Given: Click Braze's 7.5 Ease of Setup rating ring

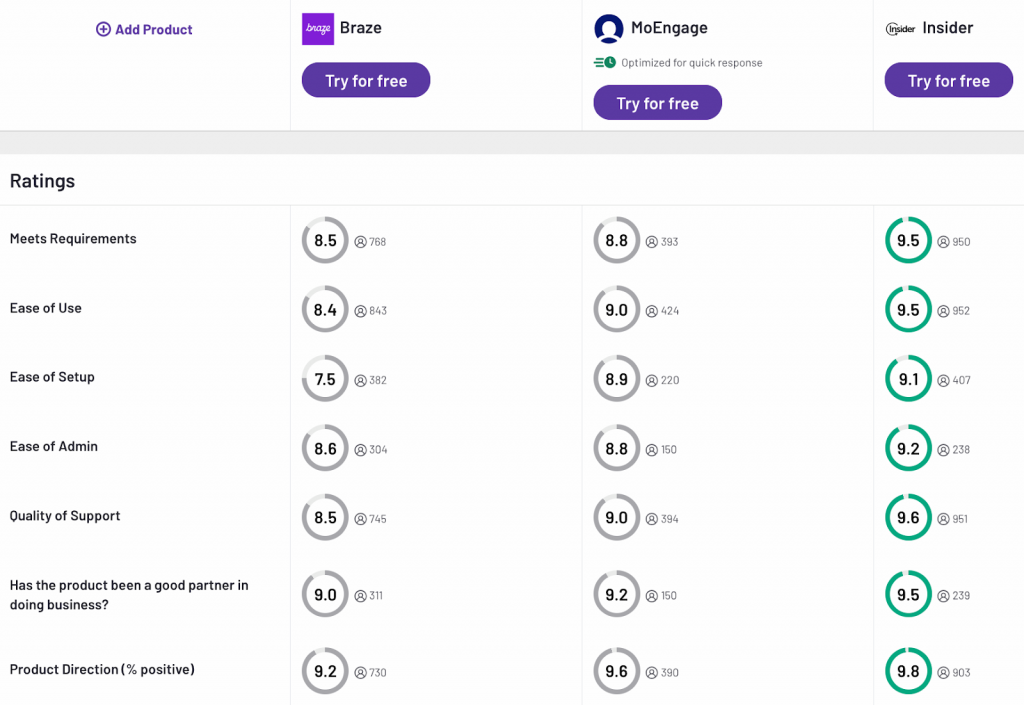Looking at the screenshot, I should click(325, 379).
